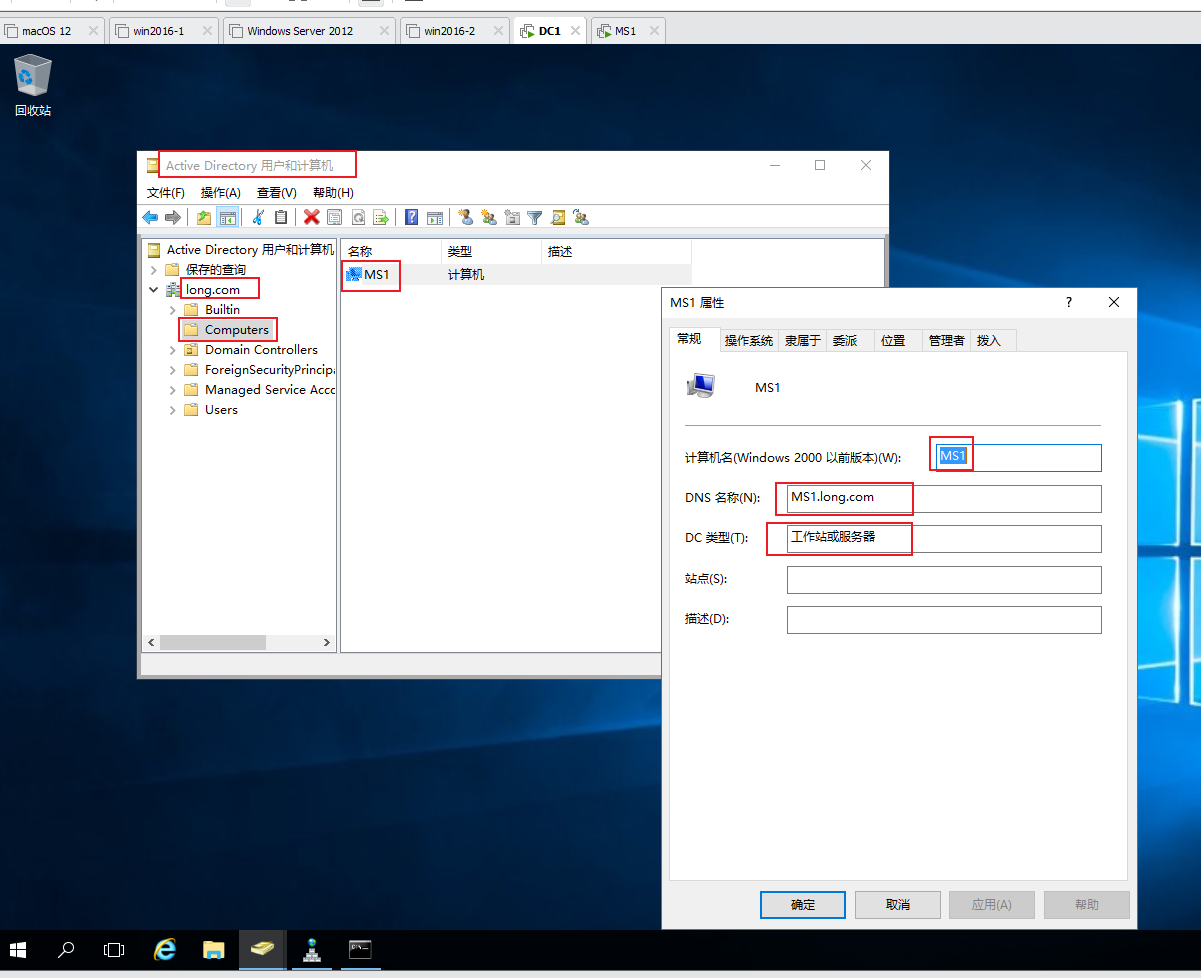Click the Forward arrow toolbar icon
Screen dimensions: 1201x978
[x=172, y=217]
